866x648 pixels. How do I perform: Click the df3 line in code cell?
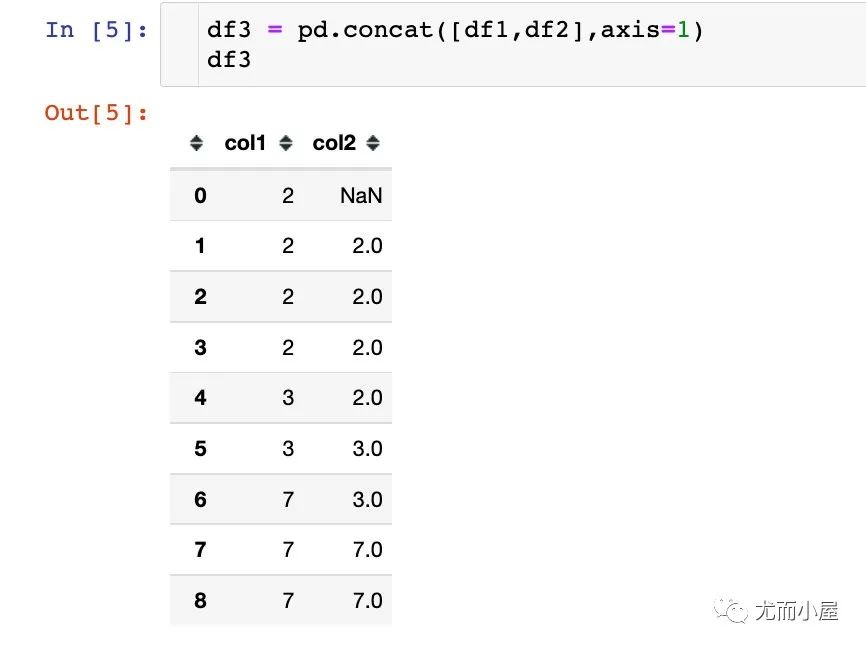229,60
